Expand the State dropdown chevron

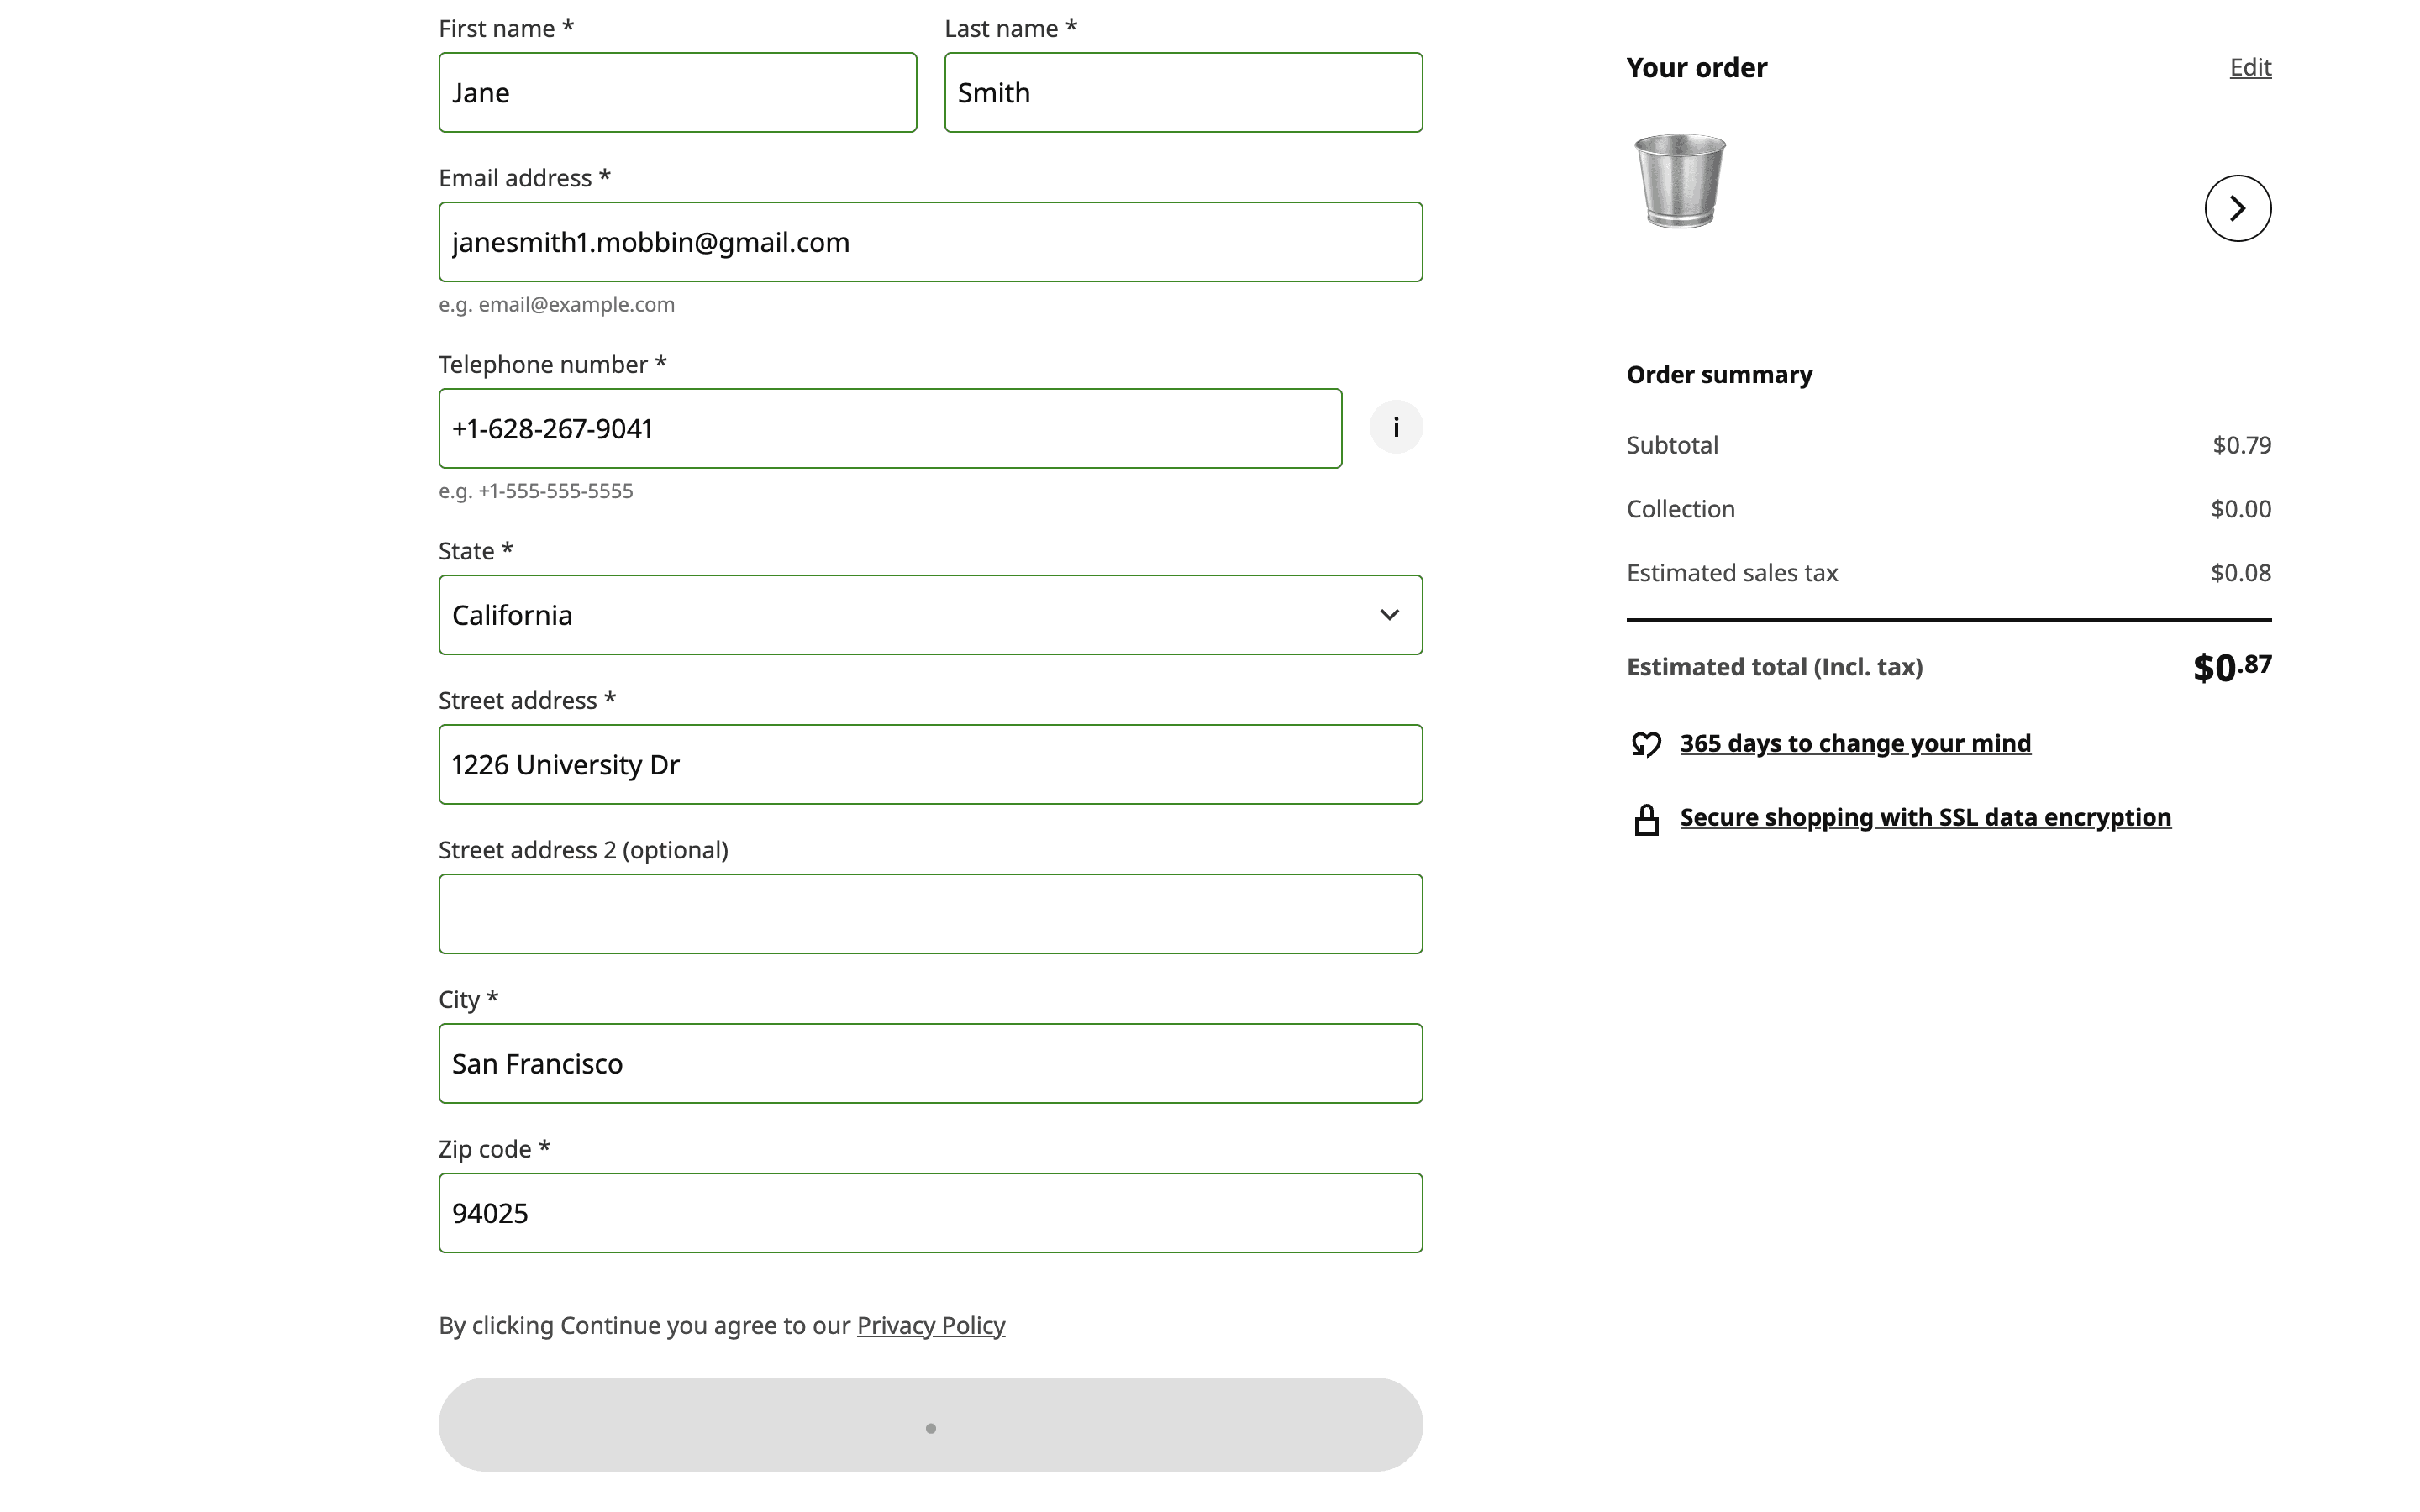coord(1388,615)
